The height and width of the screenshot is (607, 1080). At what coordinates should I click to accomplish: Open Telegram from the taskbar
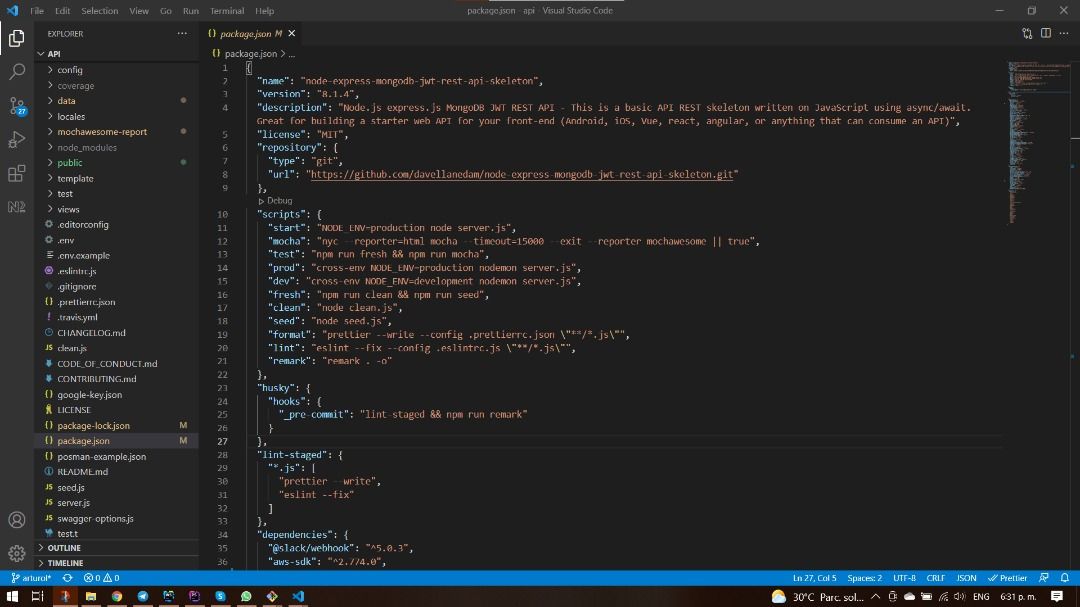tap(143, 597)
